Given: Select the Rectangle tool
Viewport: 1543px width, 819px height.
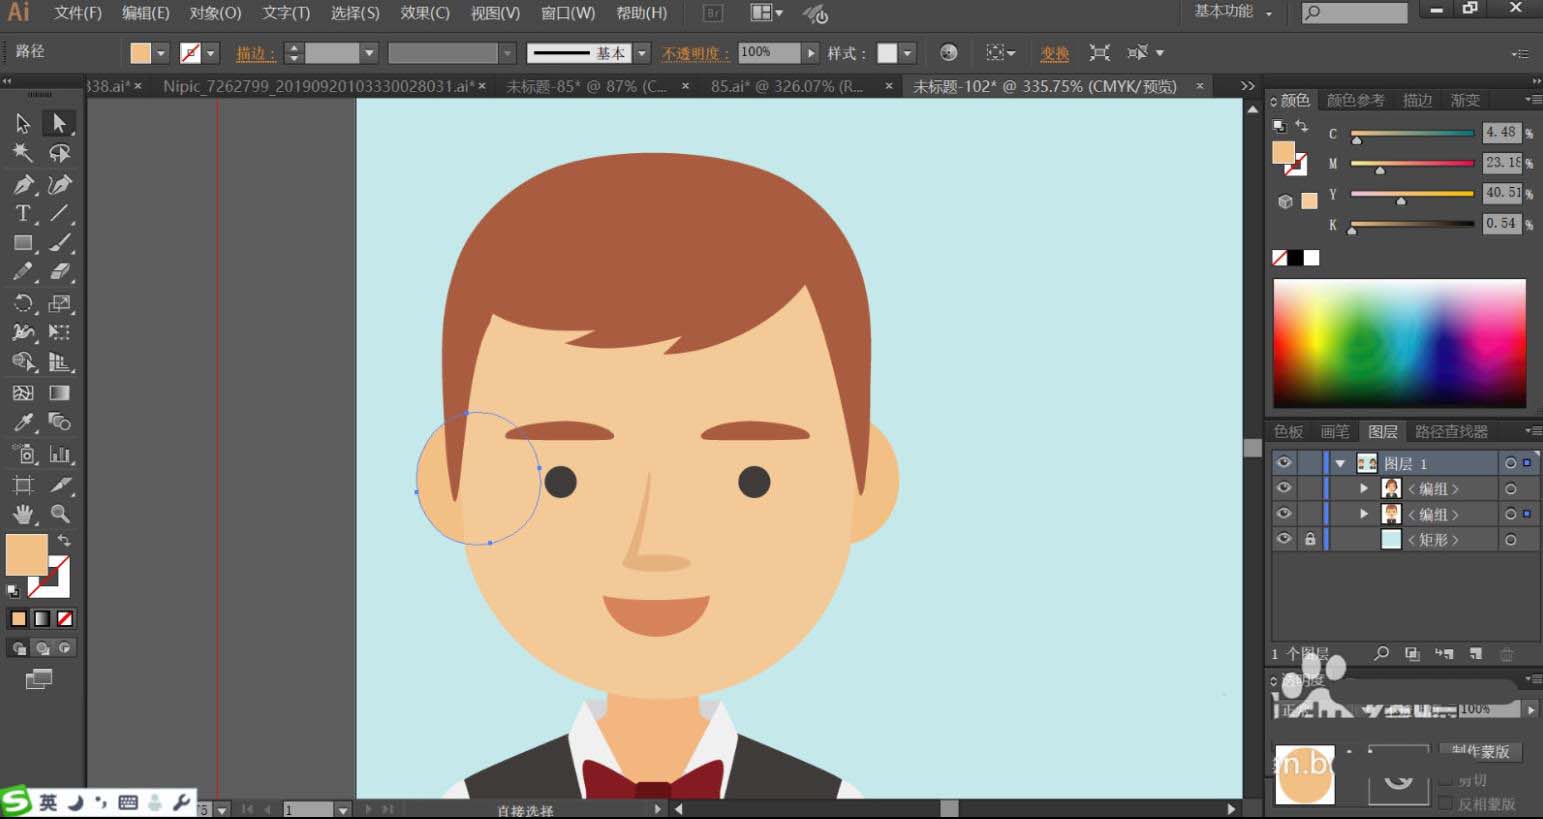Looking at the screenshot, I should pos(22,243).
